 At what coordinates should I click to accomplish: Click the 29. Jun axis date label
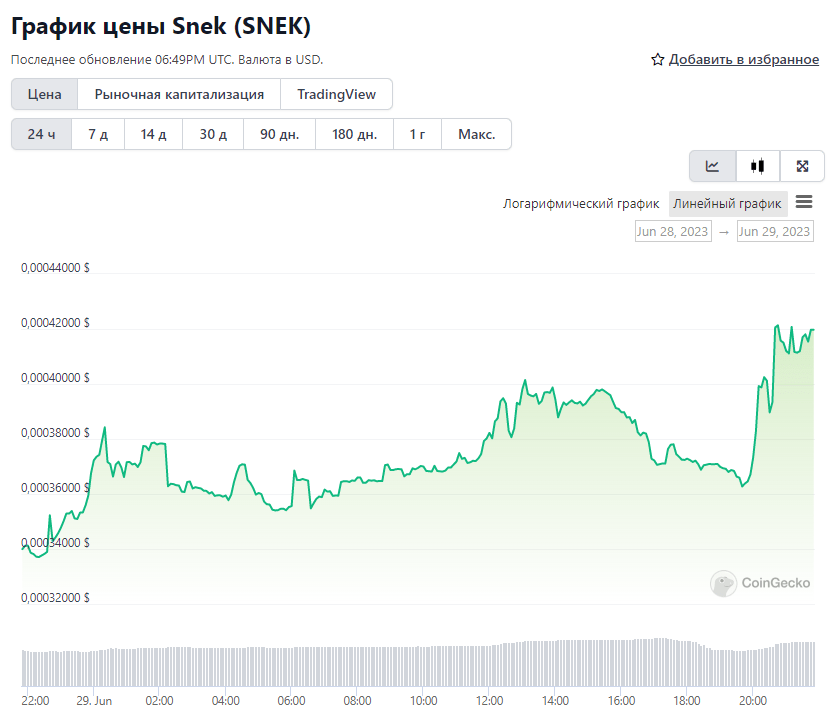click(x=94, y=701)
